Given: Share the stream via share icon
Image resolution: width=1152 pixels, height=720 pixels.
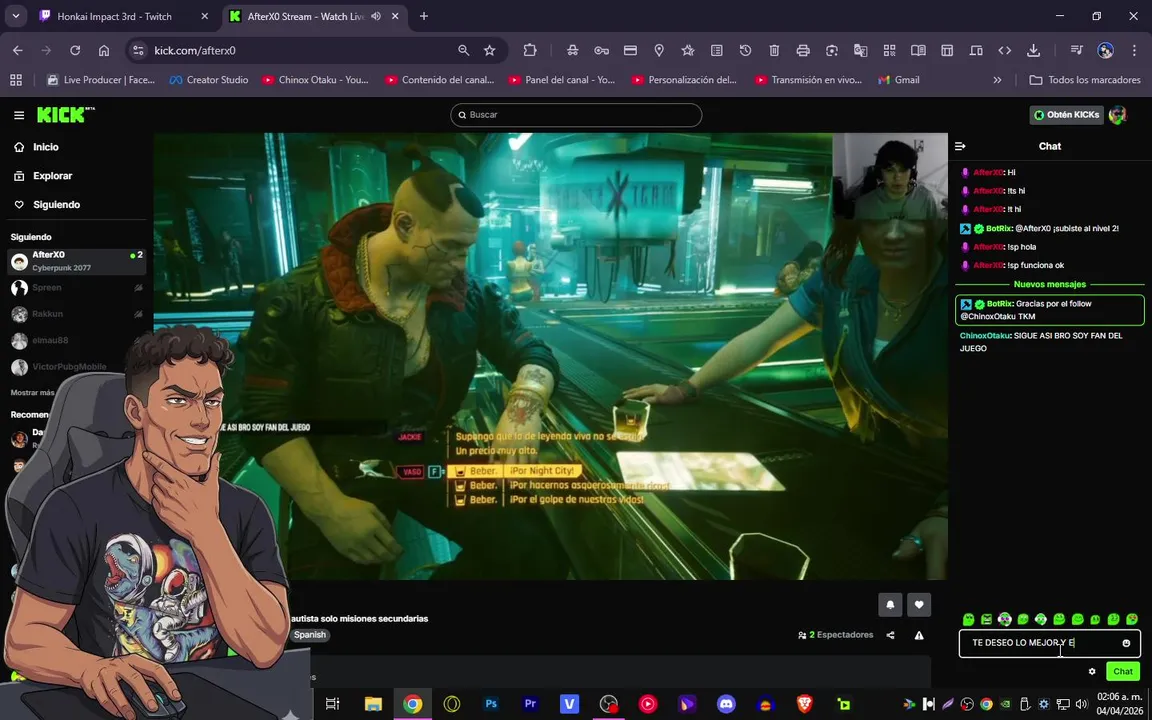Looking at the screenshot, I should [x=890, y=636].
